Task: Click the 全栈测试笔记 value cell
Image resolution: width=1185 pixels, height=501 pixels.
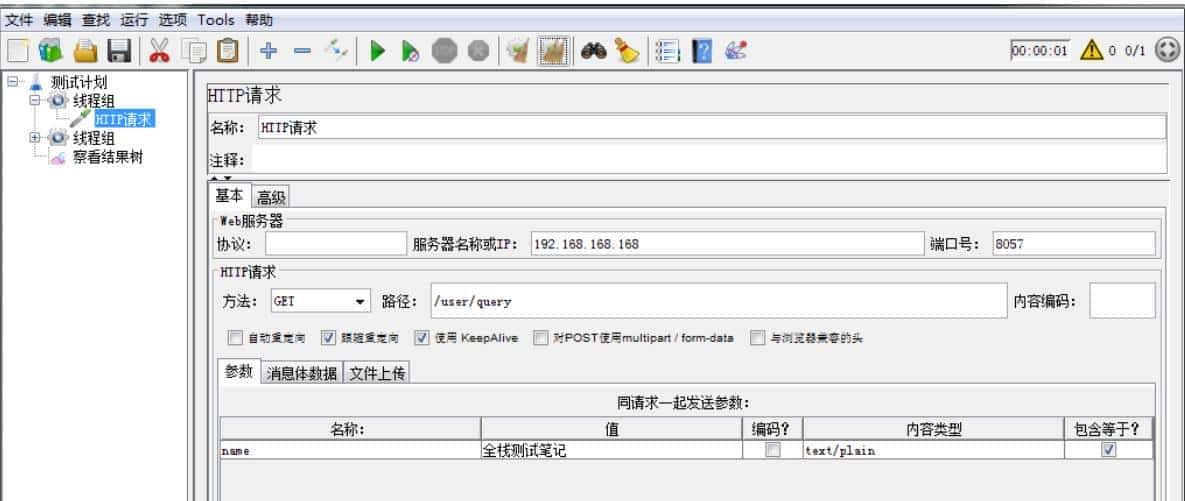Action: (611, 450)
